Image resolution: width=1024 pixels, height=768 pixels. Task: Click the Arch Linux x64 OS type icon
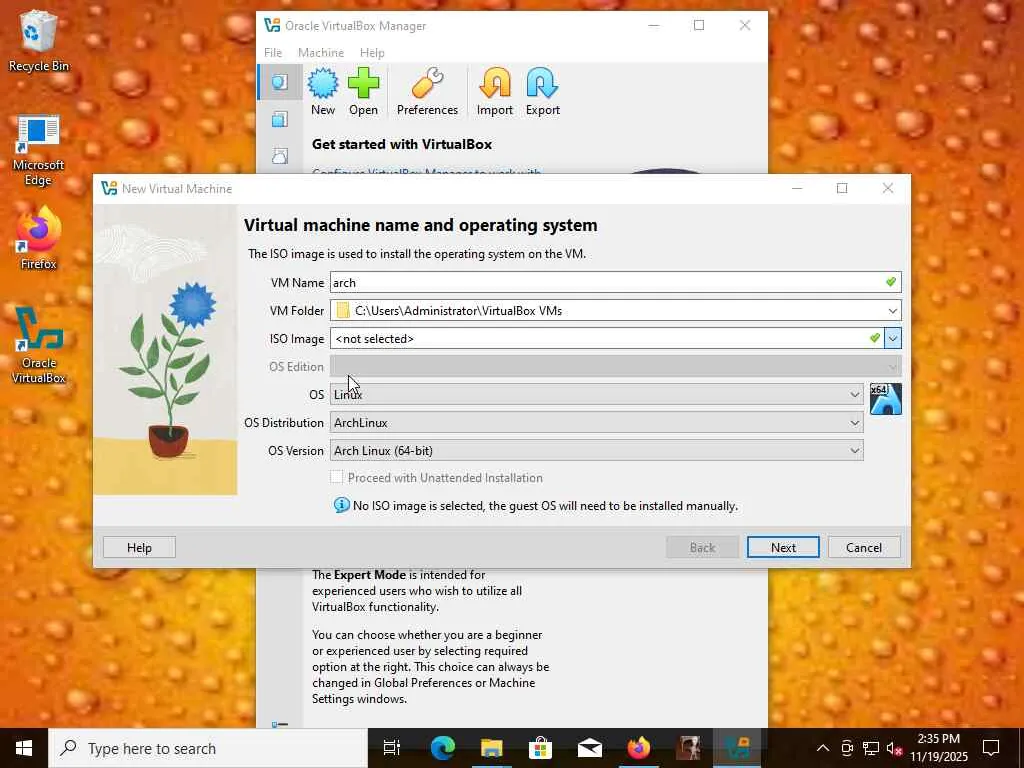coord(886,399)
